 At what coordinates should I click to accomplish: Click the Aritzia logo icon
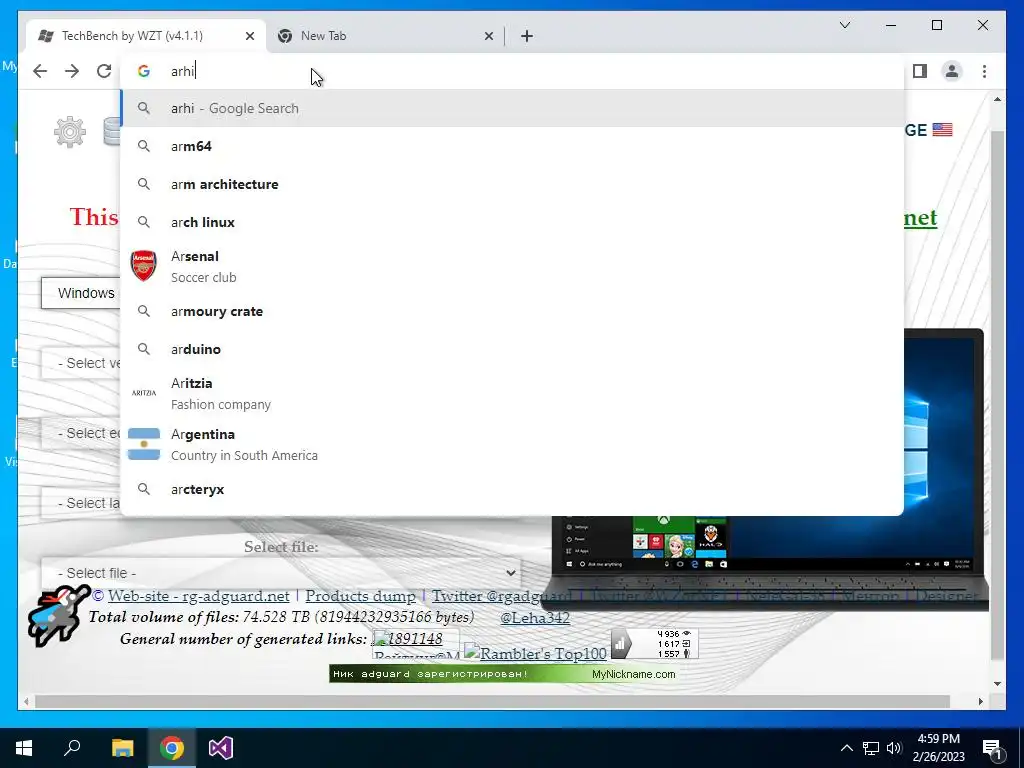[x=144, y=393]
